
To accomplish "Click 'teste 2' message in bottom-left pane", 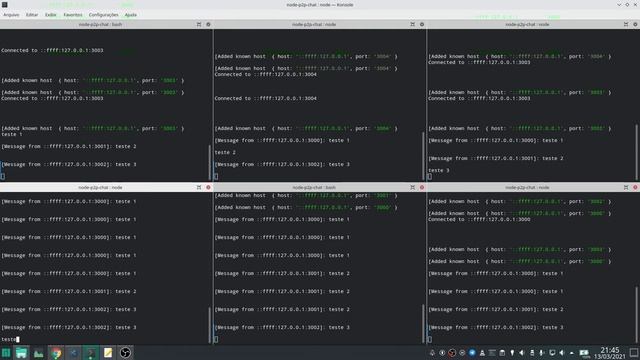I will [69, 291].
